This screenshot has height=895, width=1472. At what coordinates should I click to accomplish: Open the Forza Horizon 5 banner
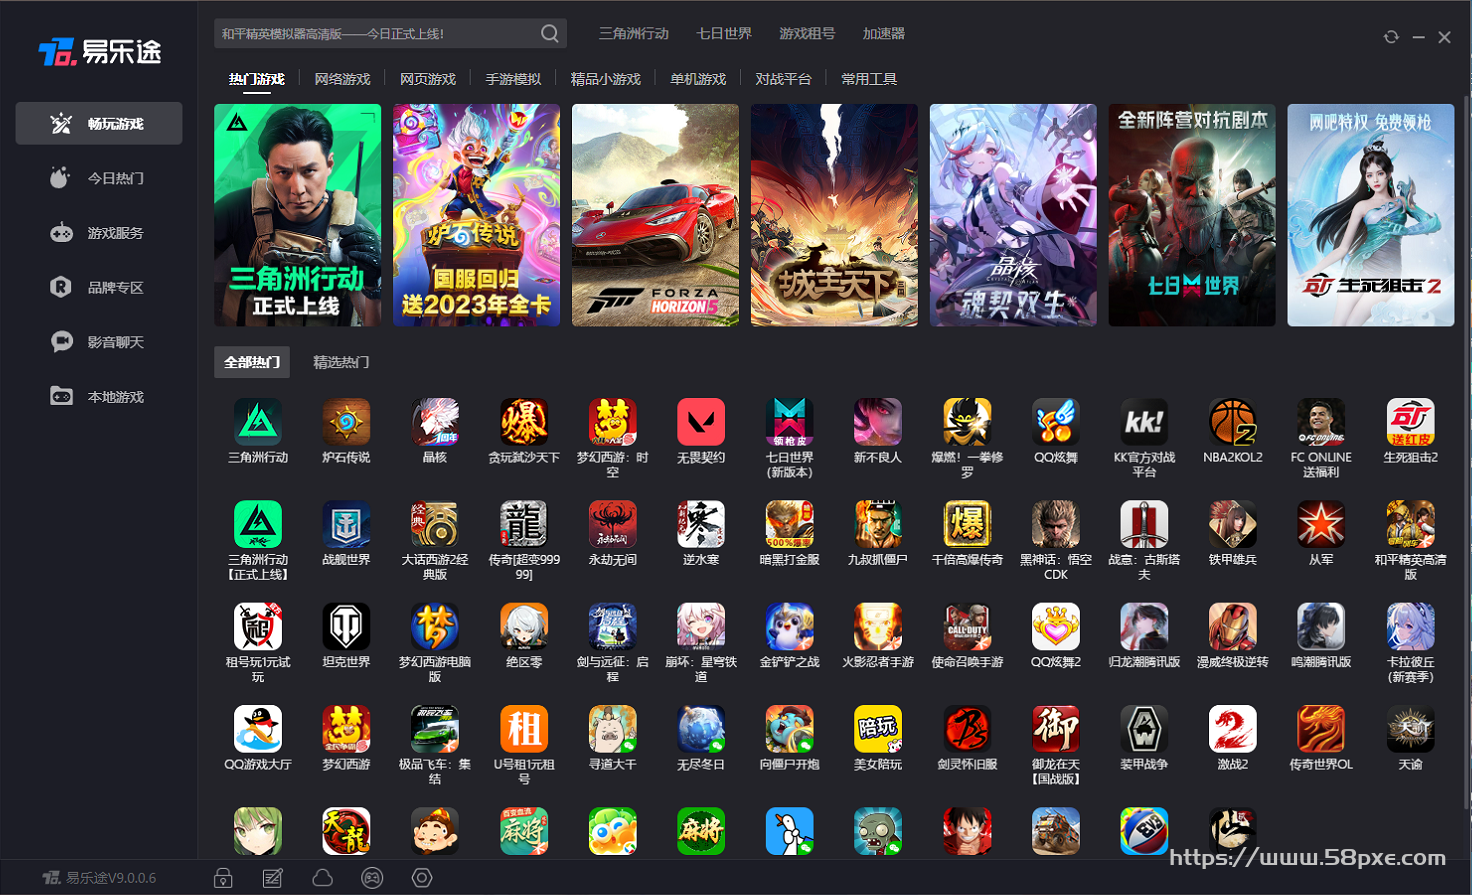pyautogui.click(x=655, y=215)
